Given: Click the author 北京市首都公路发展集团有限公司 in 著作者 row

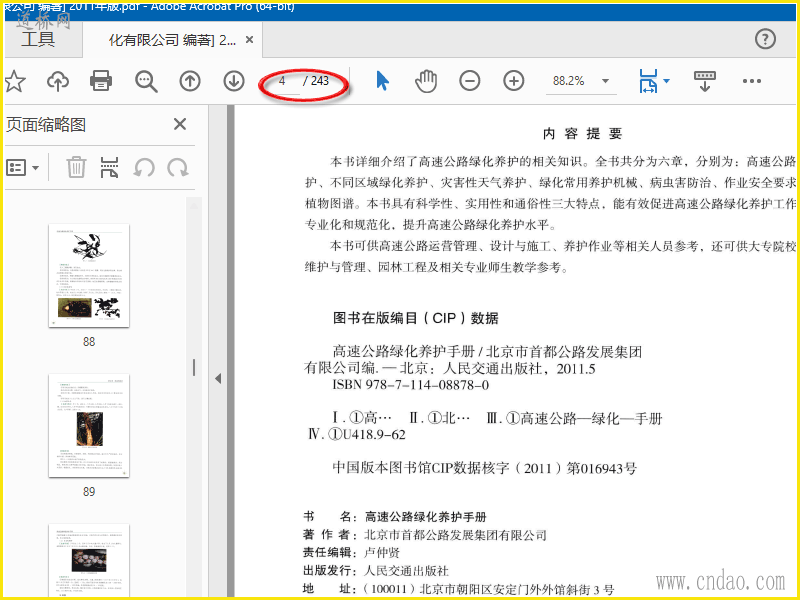Looking at the screenshot, I should coord(455,535).
